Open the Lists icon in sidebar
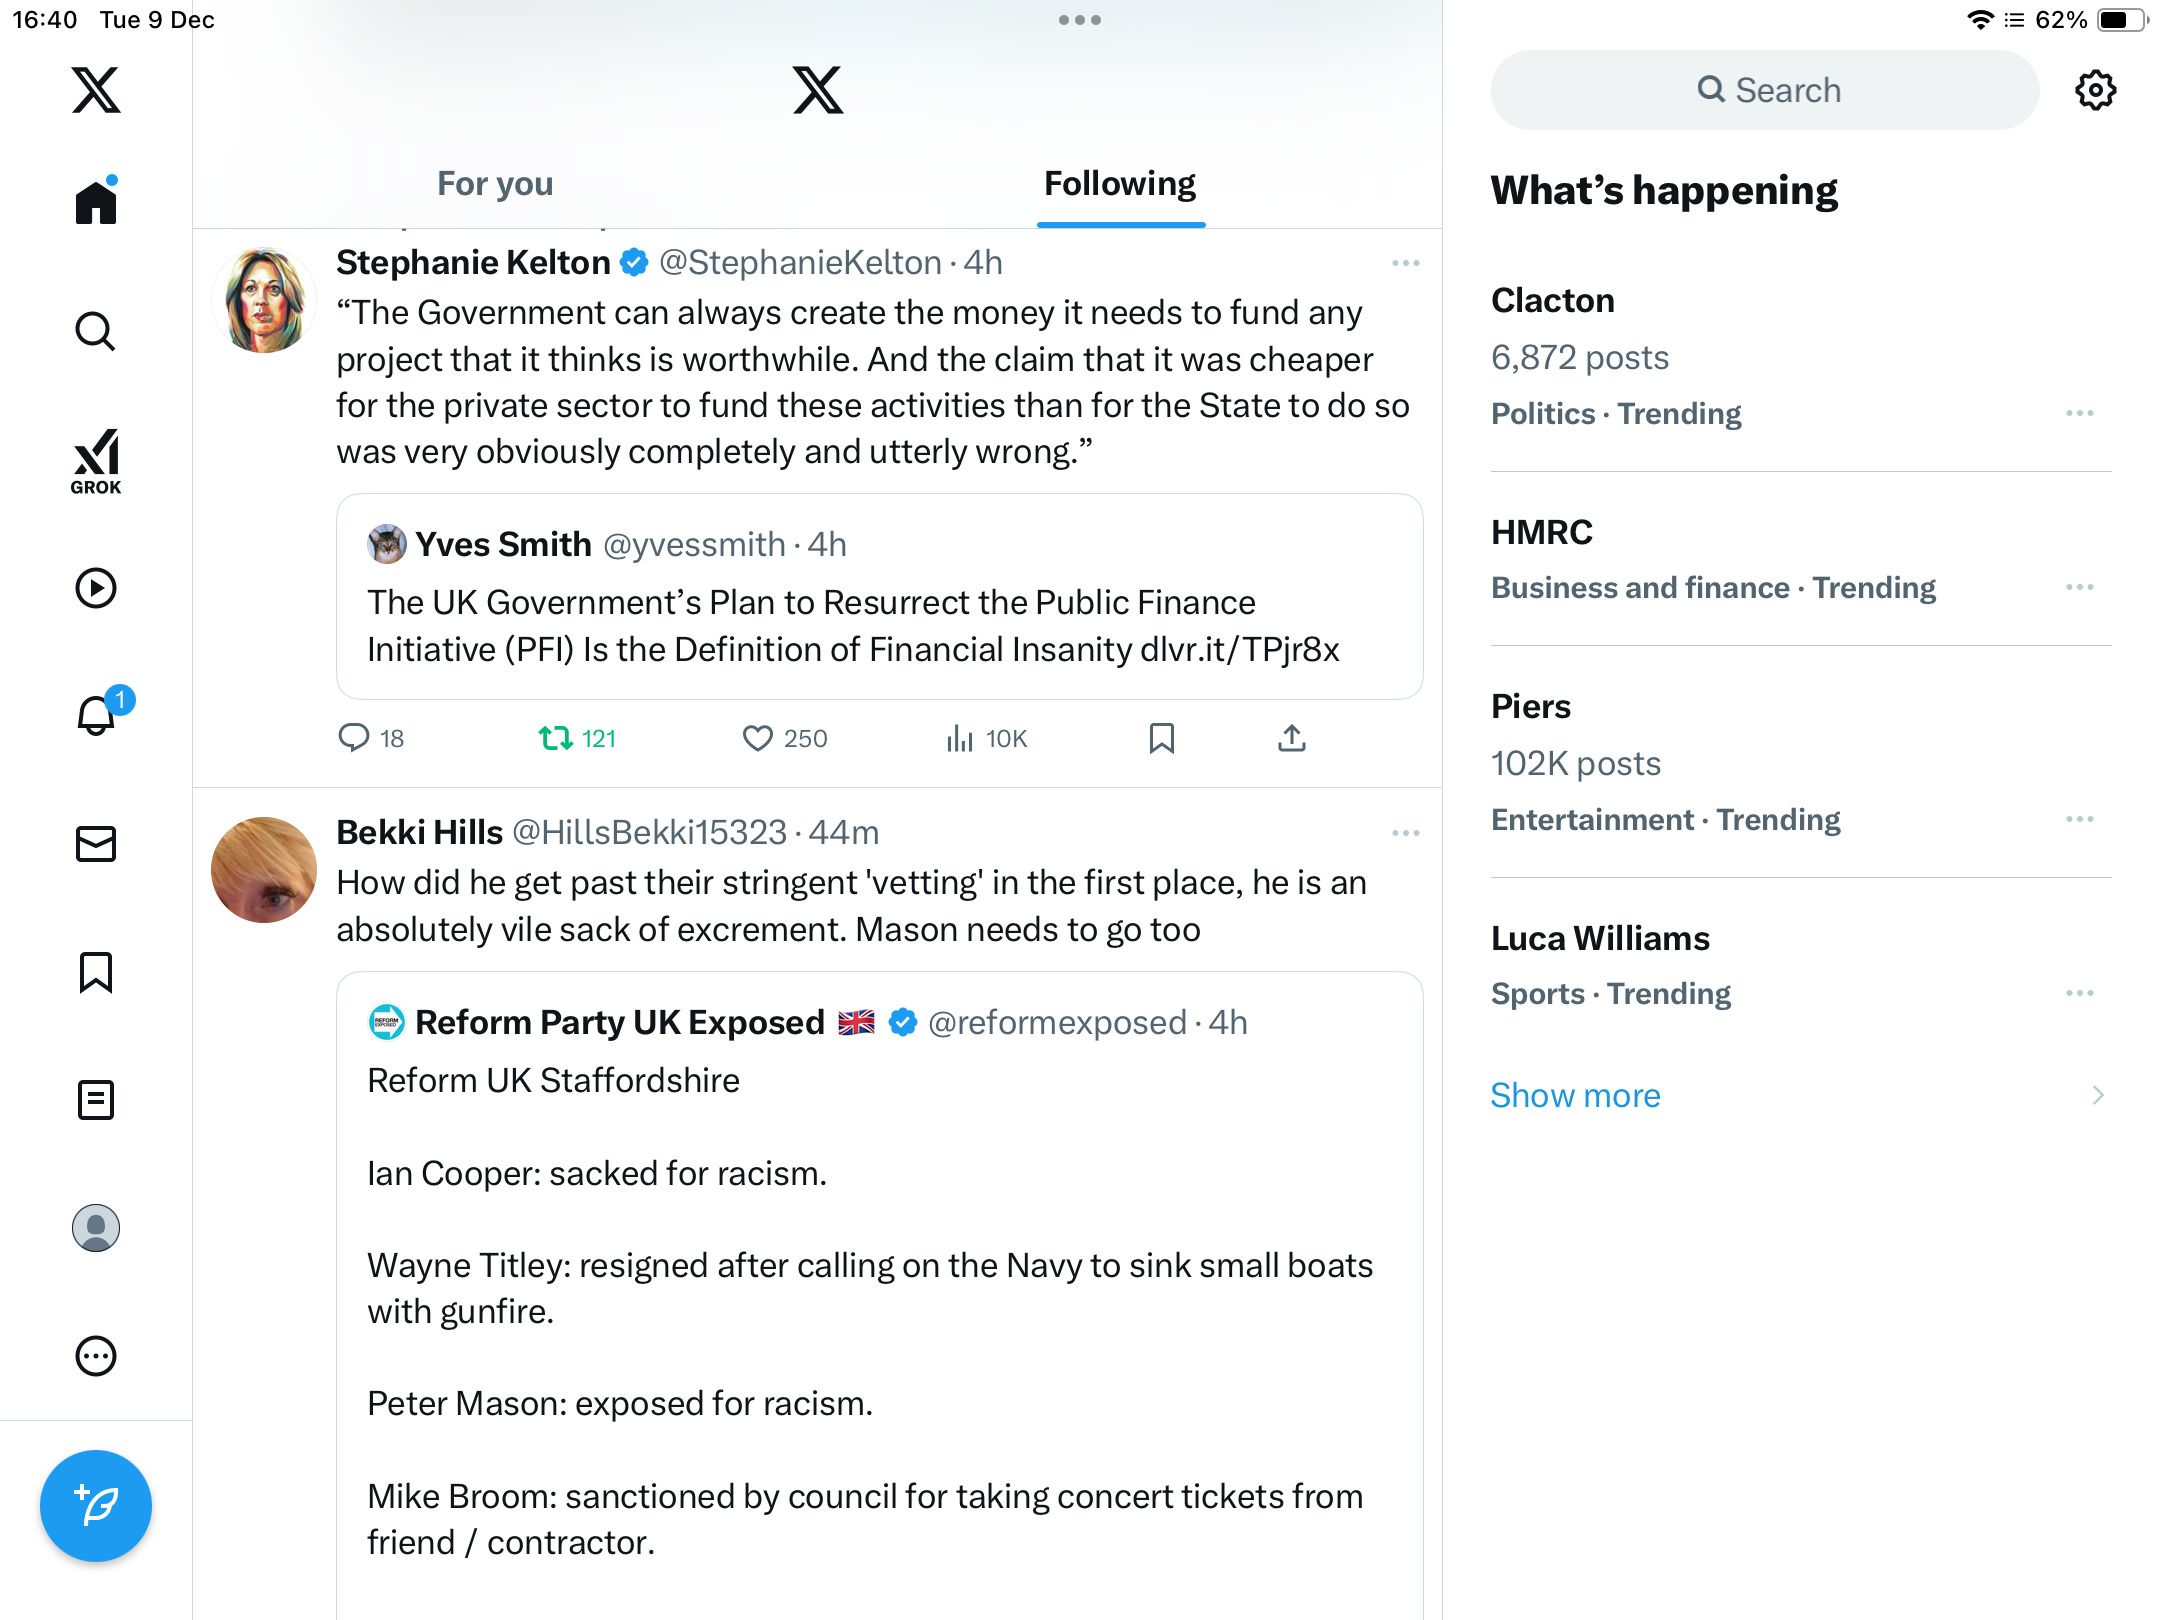The image size is (2160, 1620). (x=96, y=1100)
